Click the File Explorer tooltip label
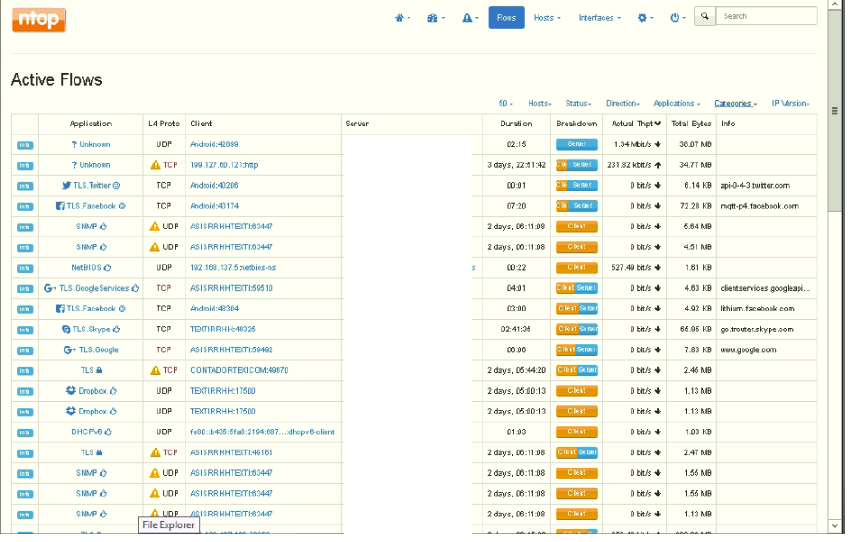The height and width of the screenshot is (542, 849). click(168, 526)
